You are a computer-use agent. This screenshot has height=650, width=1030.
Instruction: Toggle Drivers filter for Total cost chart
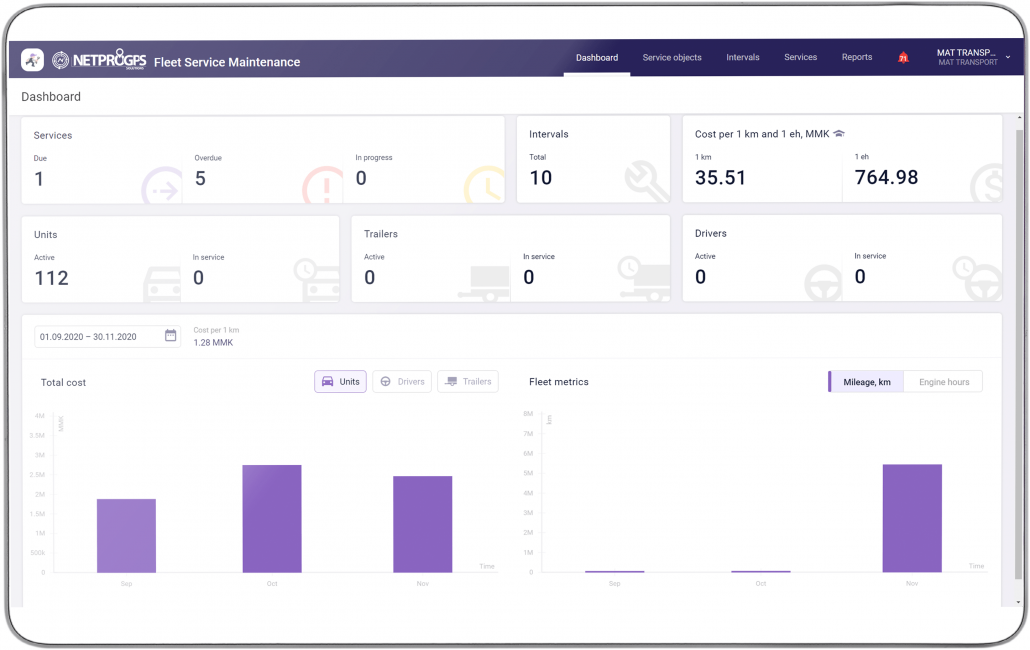point(402,382)
